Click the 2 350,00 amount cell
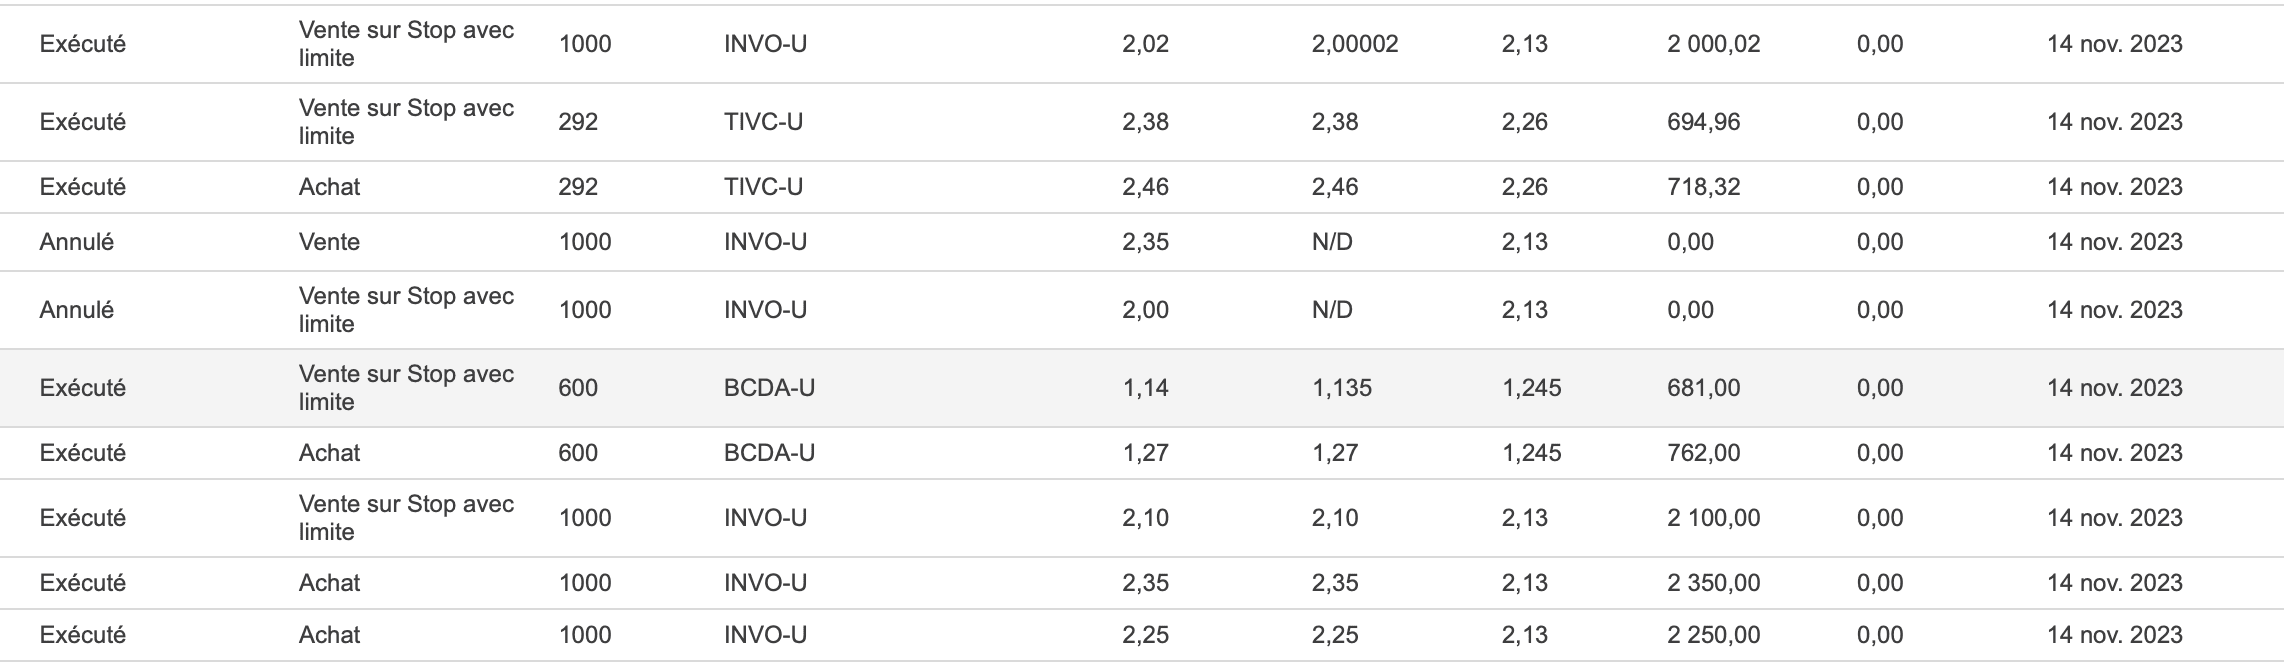 1713,583
